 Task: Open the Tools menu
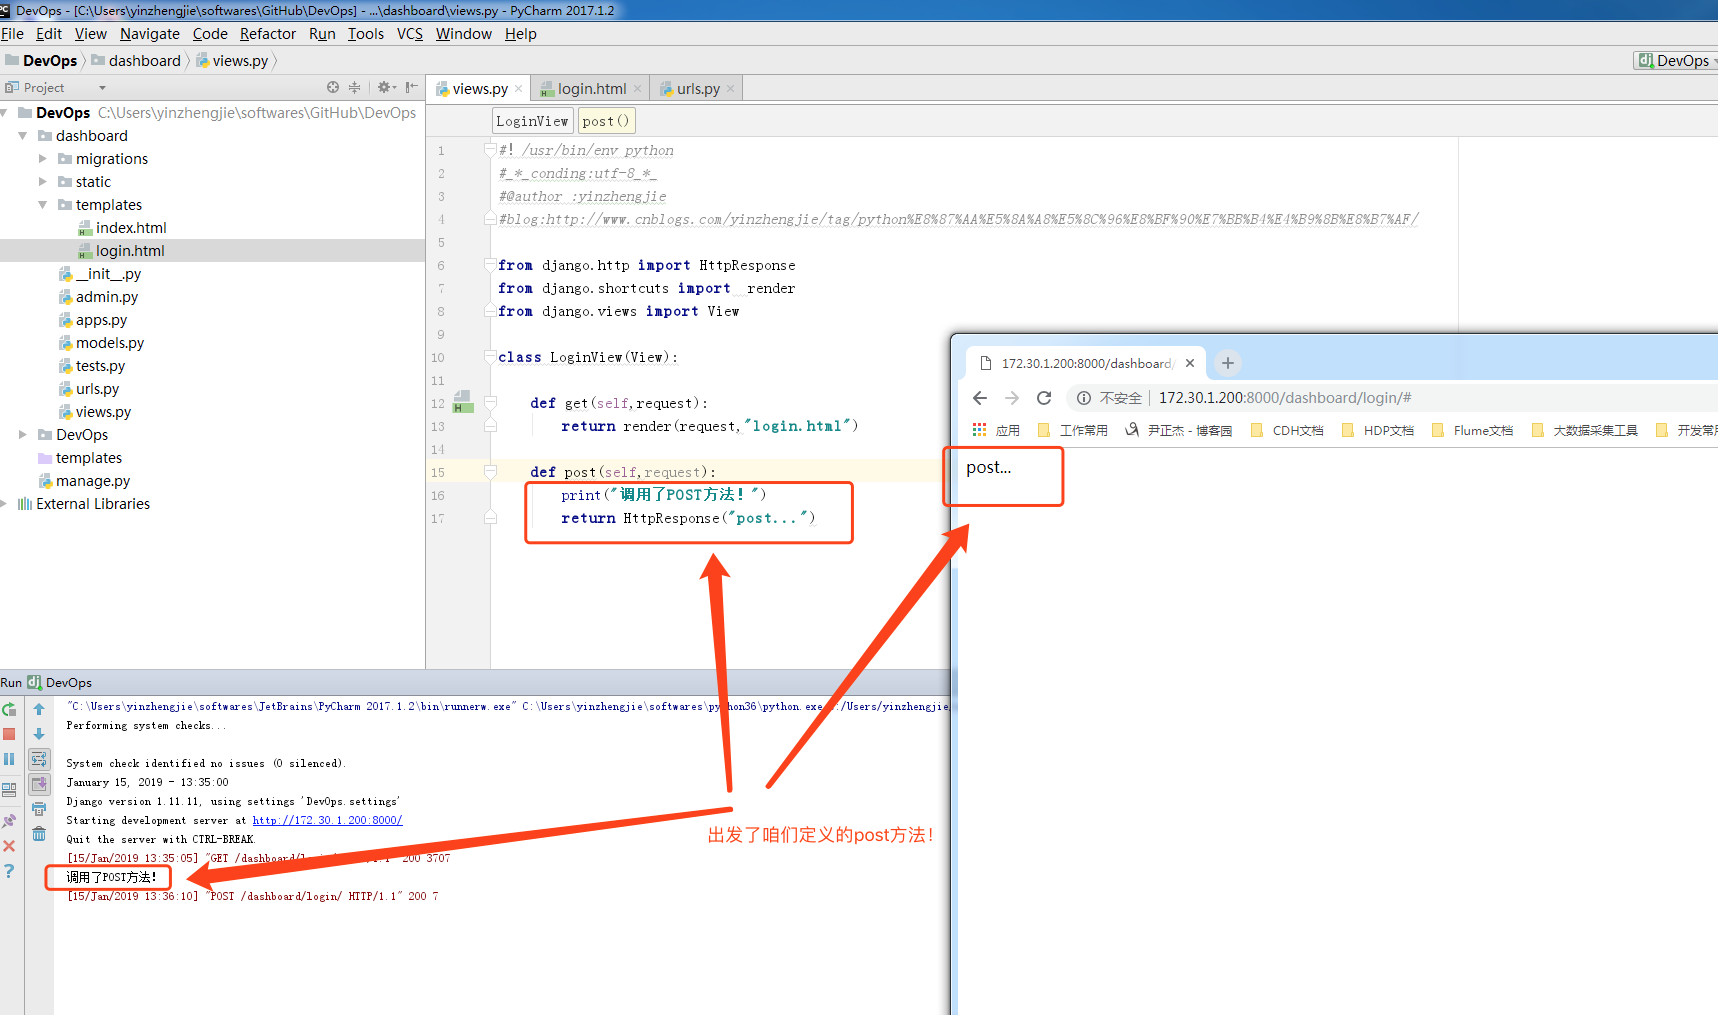pyautogui.click(x=366, y=34)
